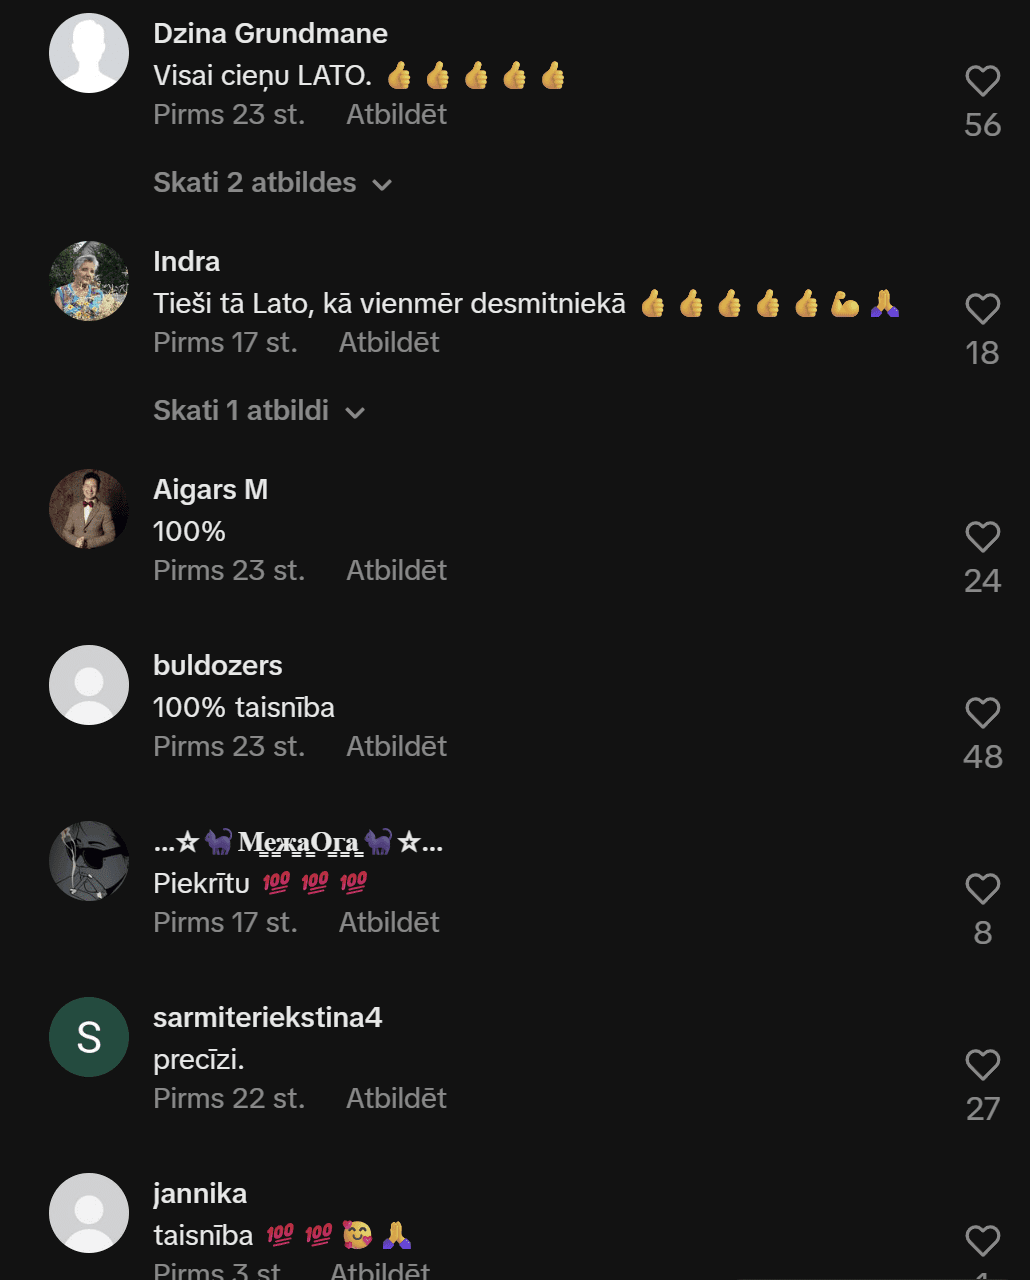Open Indra's profile picture

pos(89,281)
